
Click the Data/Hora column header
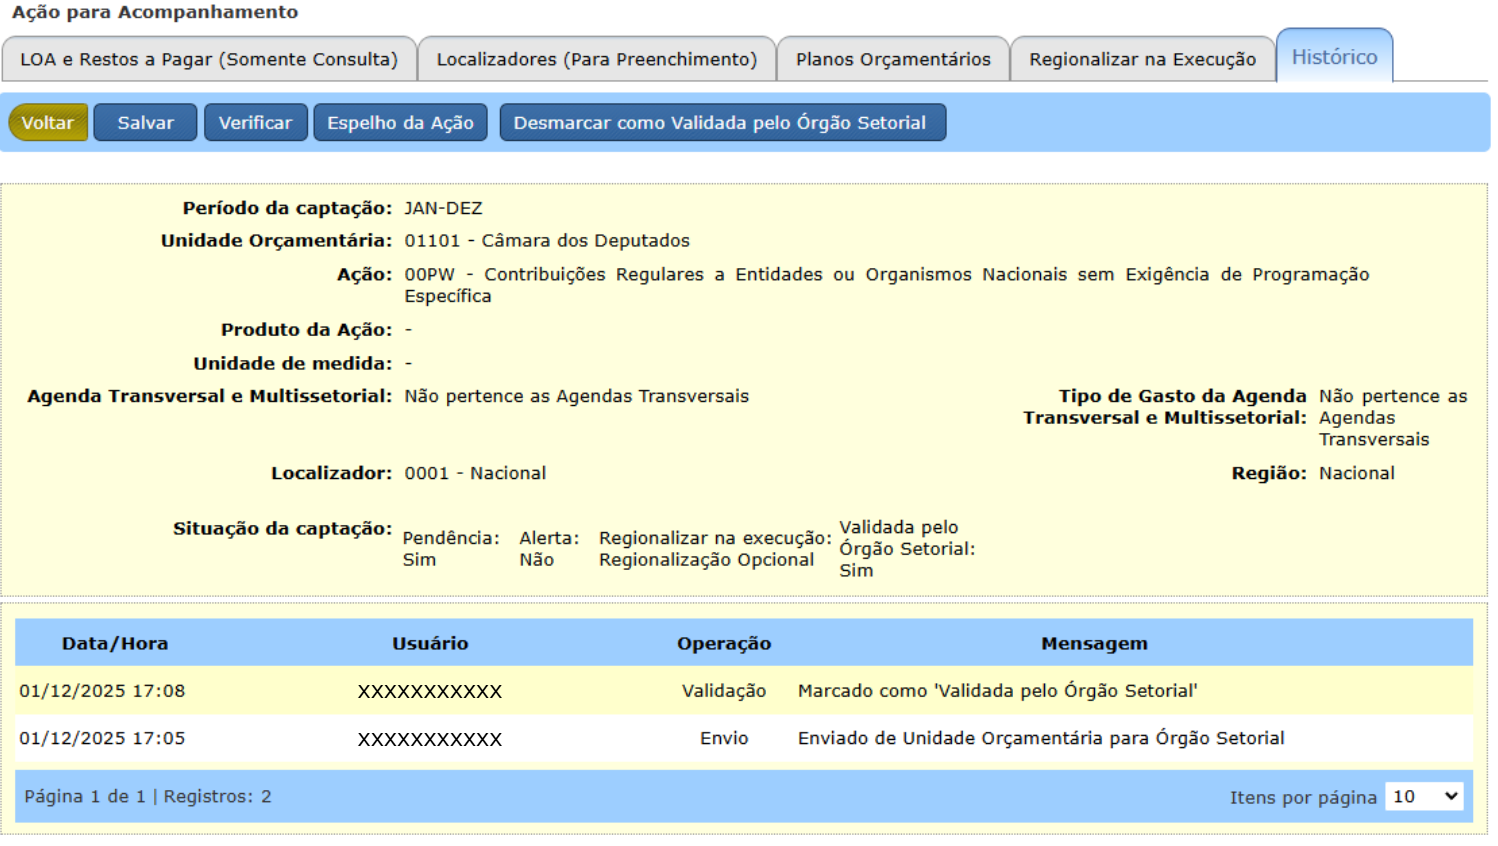[x=115, y=644]
